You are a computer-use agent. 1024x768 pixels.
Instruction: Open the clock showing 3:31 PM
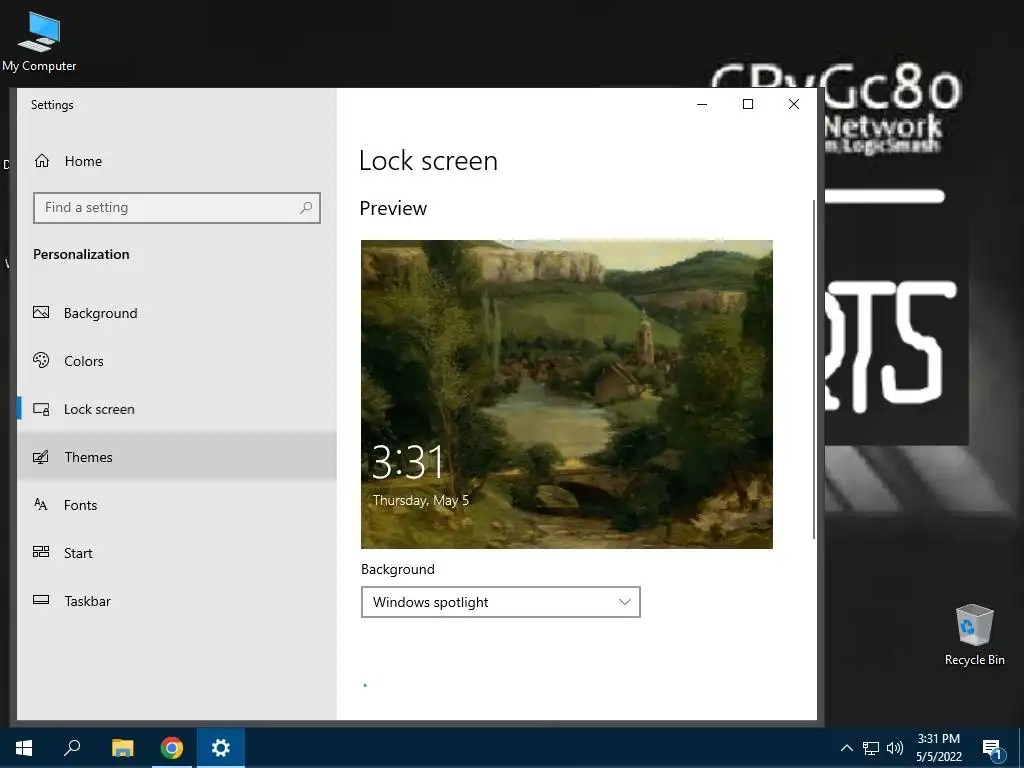[938, 748]
